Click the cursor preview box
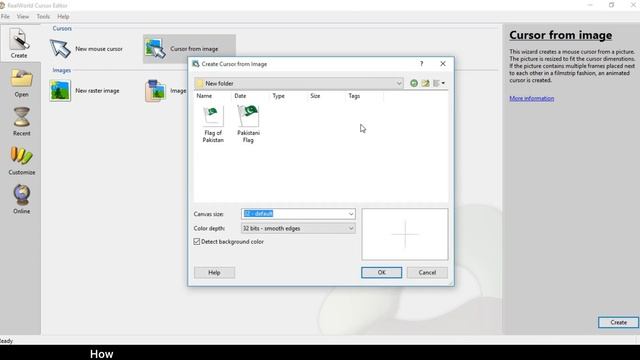 pos(404,234)
